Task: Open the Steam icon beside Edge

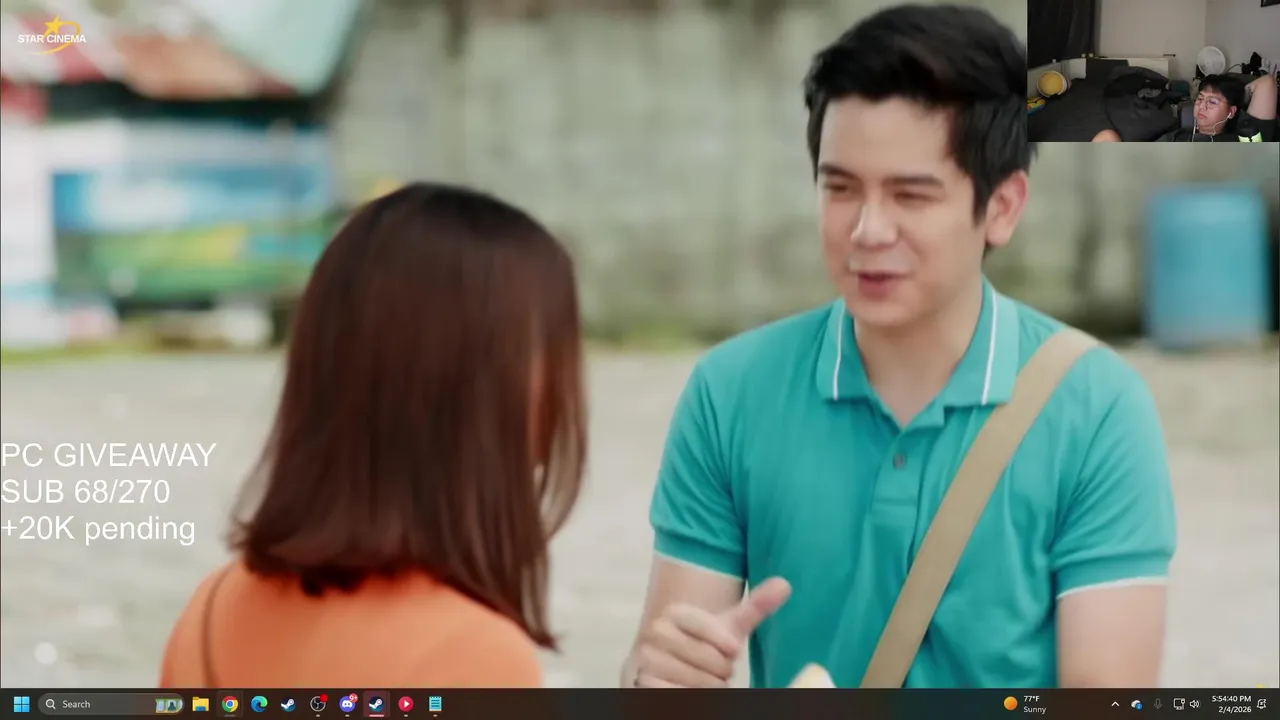Action: [x=288, y=704]
